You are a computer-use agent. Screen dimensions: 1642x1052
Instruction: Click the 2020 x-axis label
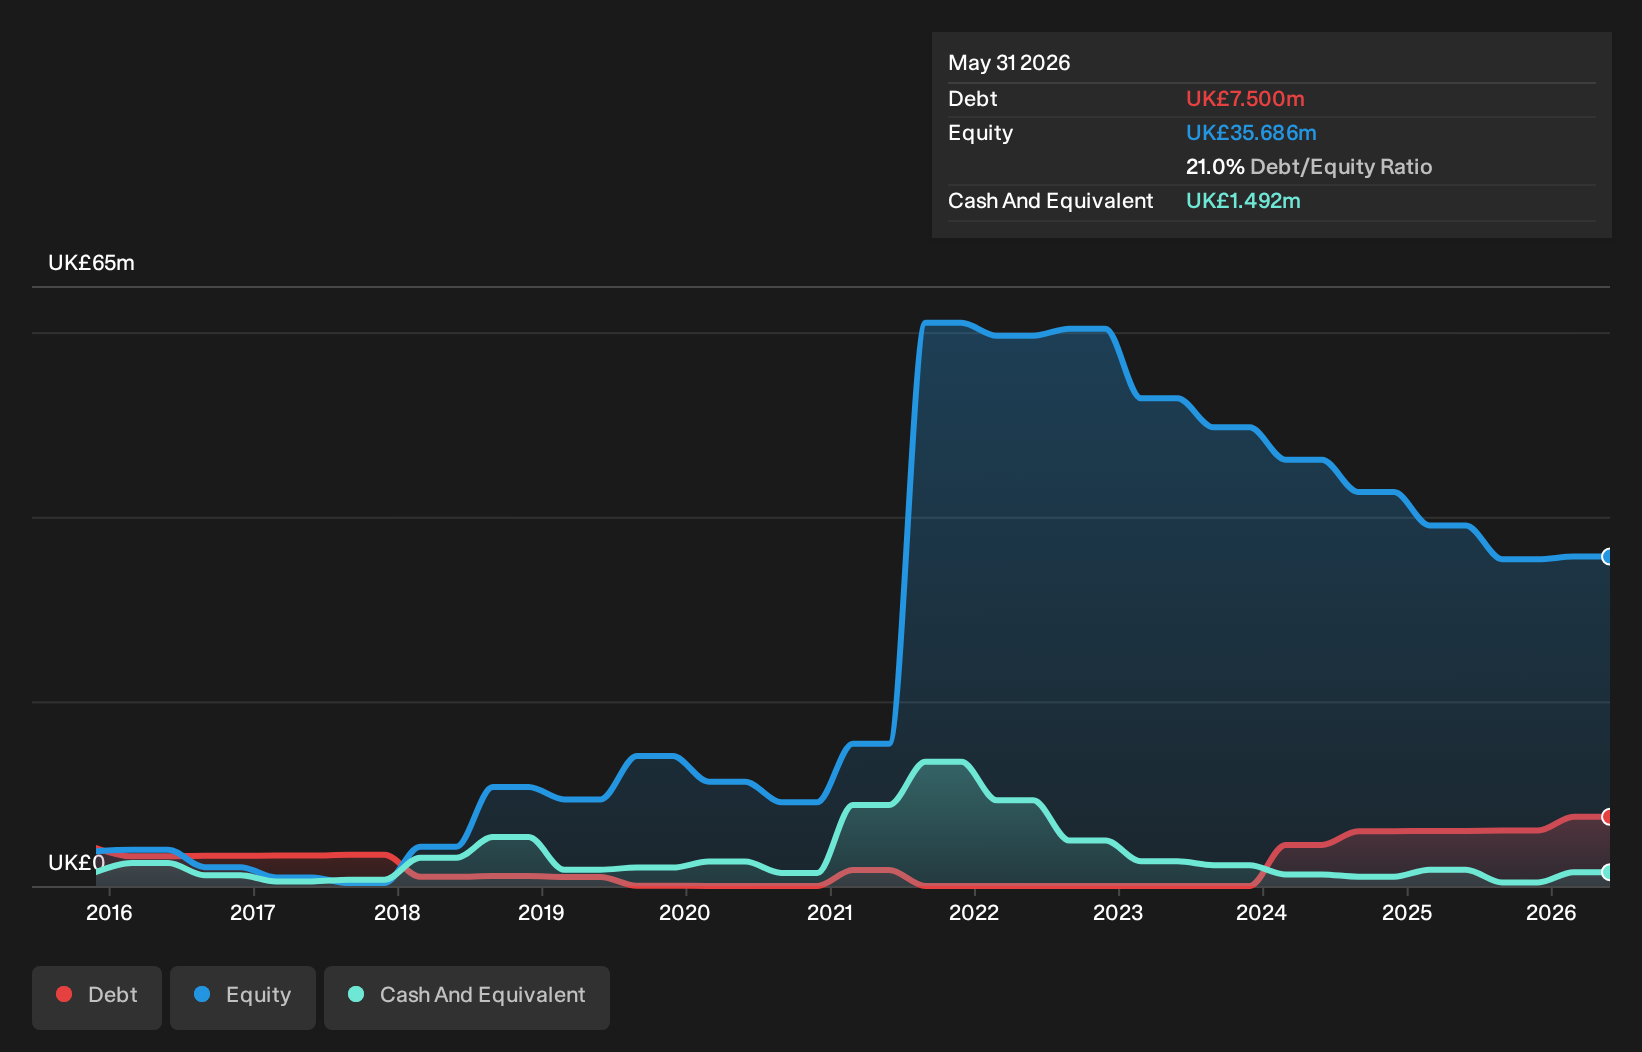(x=685, y=912)
